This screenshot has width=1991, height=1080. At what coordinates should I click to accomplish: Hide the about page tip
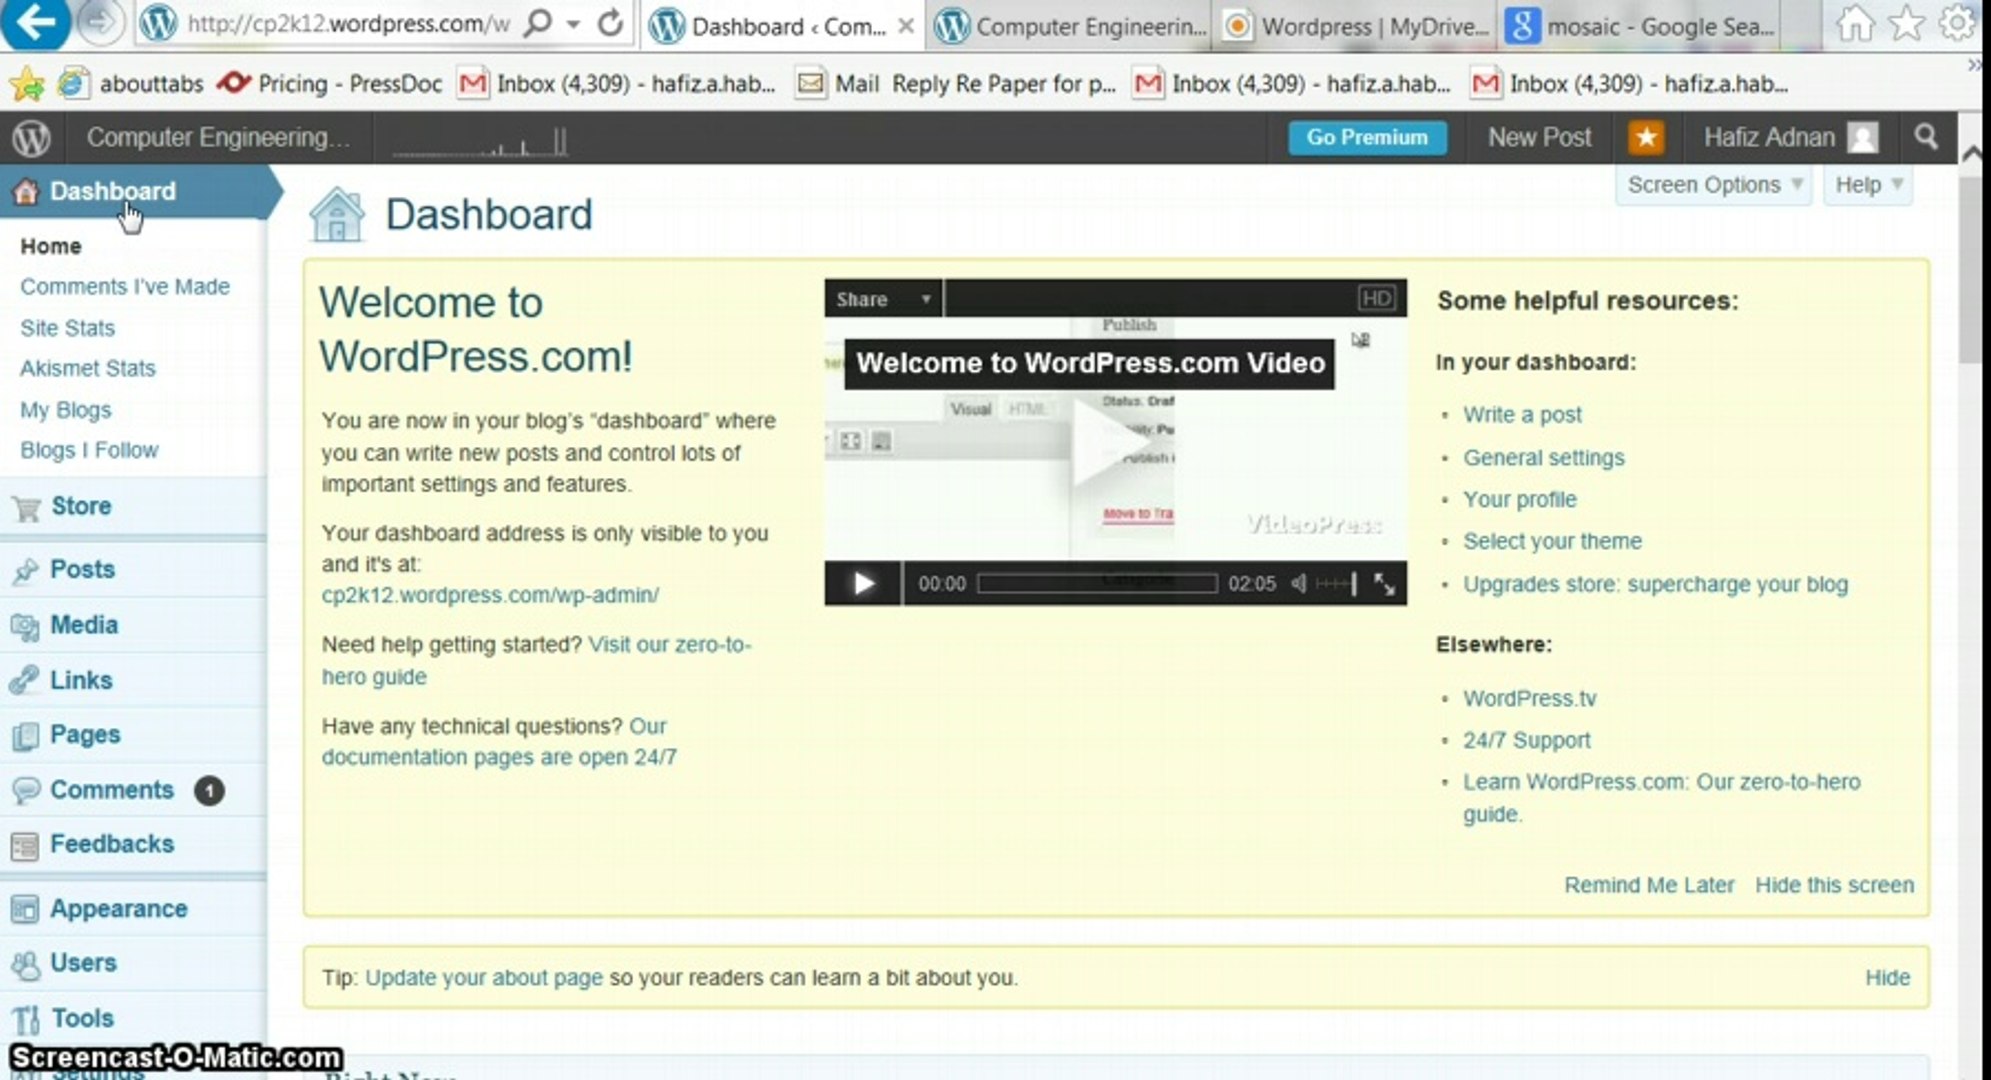coord(1887,977)
